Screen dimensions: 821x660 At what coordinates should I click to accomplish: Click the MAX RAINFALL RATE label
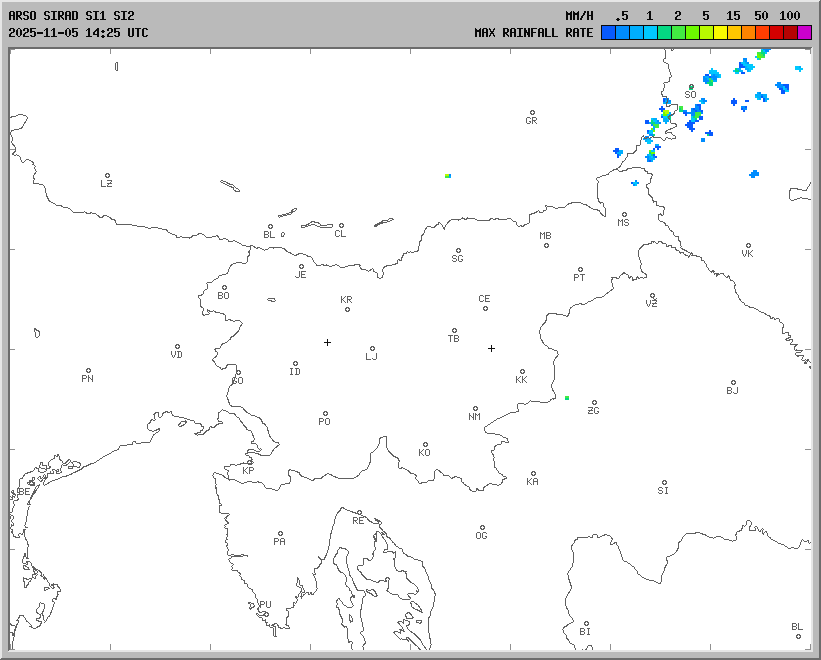(533, 32)
